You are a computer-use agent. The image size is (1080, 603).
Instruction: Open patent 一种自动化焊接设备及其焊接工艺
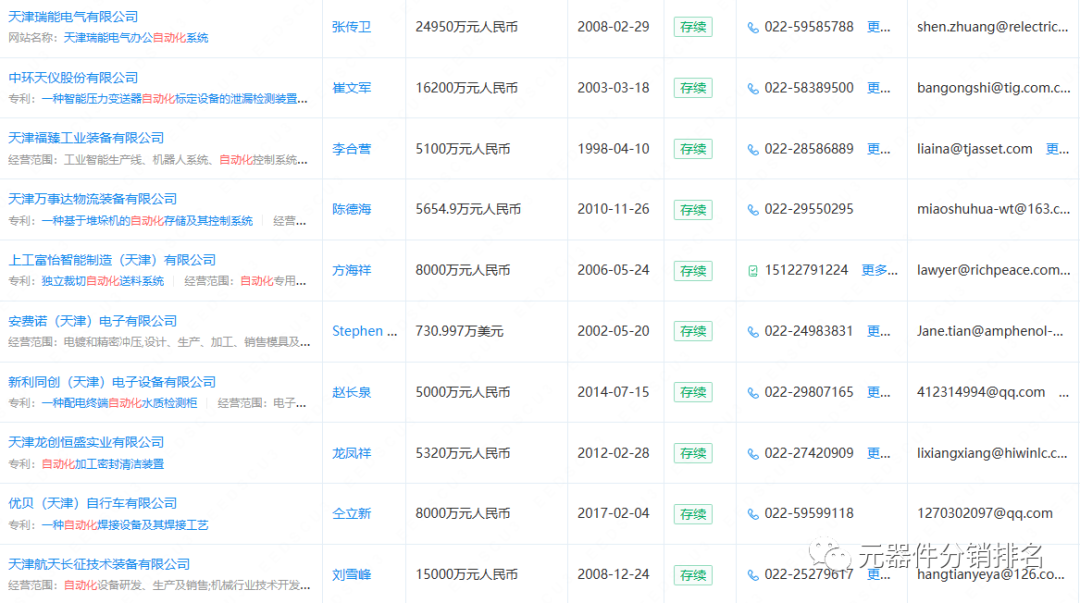point(125,525)
